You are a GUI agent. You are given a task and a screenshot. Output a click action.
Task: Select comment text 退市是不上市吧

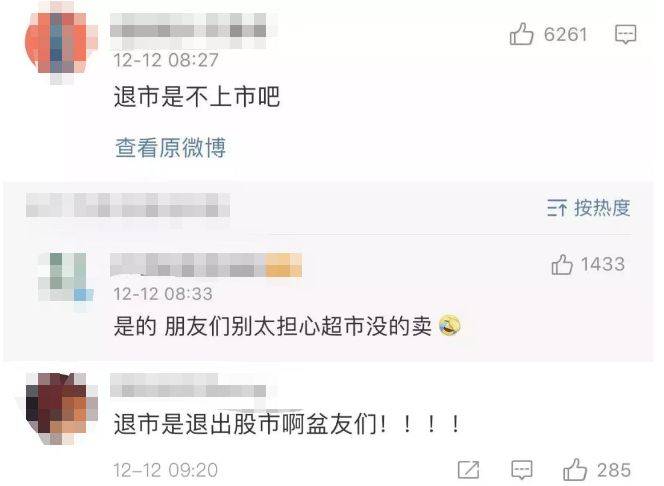click(x=197, y=97)
